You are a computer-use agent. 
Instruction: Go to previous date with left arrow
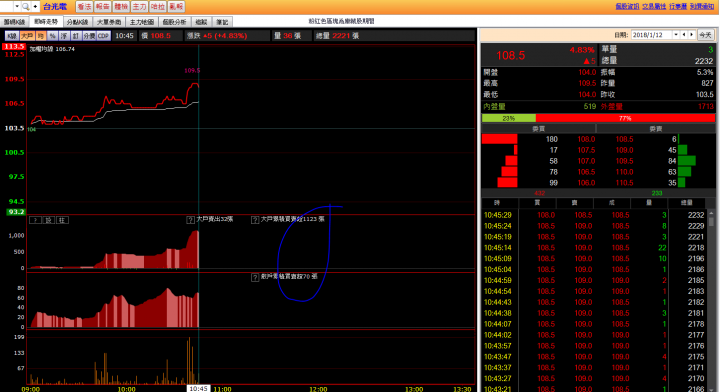[x=684, y=35]
